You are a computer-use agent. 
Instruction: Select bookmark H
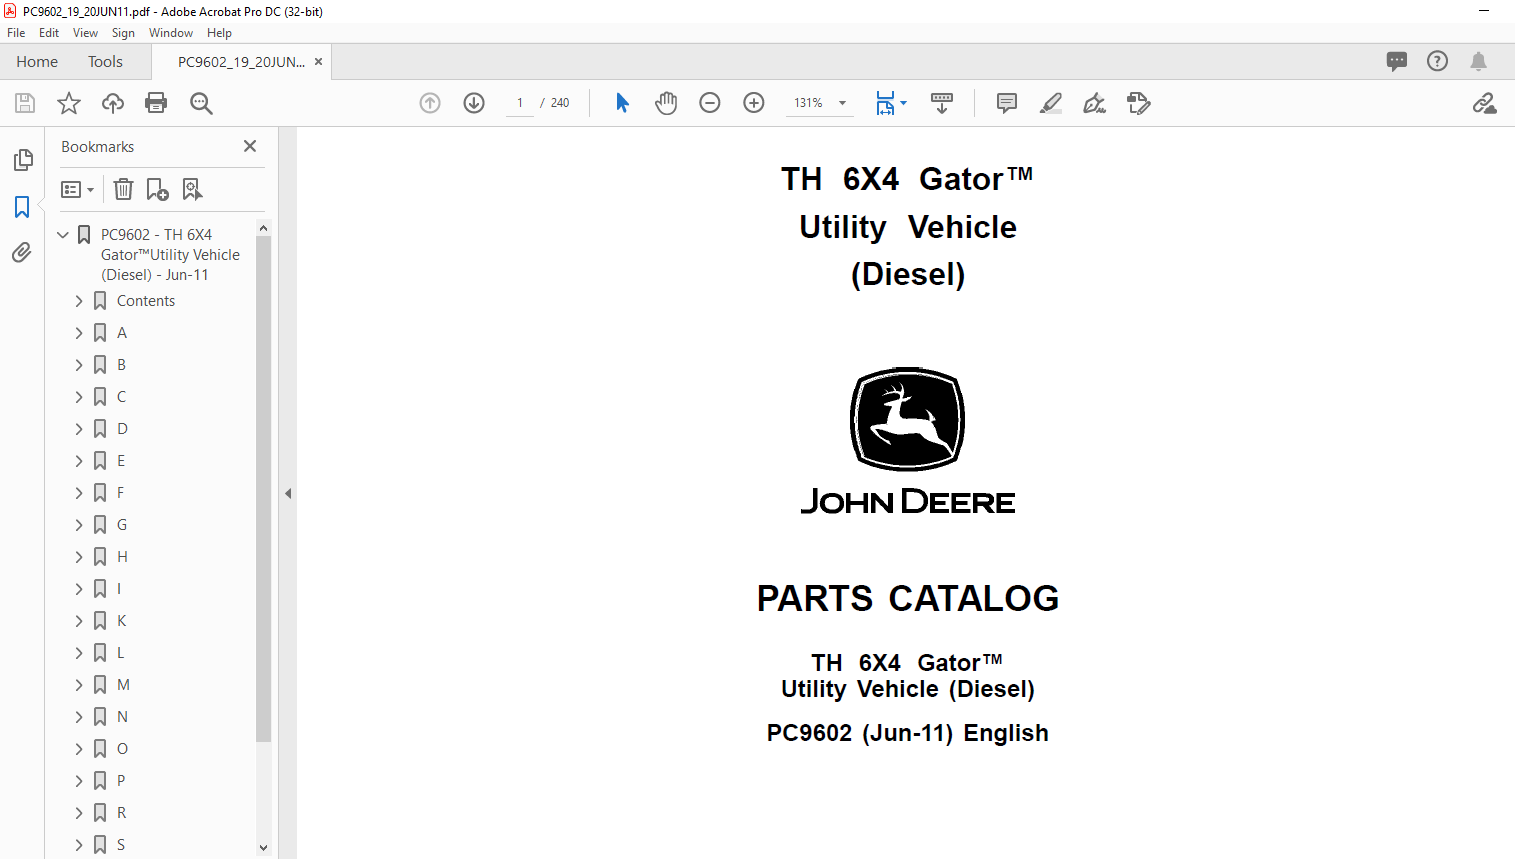[122, 557]
